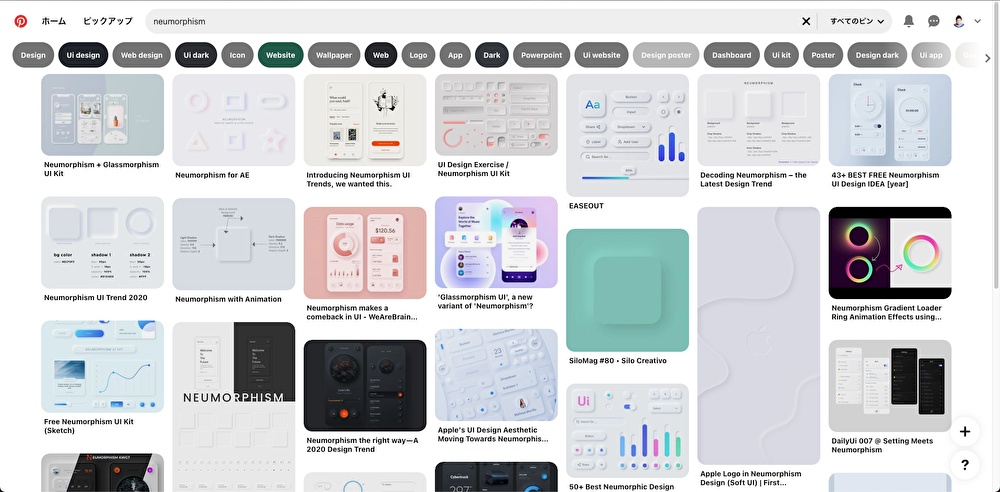The width and height of the screenshot is (1000, 492).
Task: Select the Ui dark filter chip
Action: click(x=196, y=55)
